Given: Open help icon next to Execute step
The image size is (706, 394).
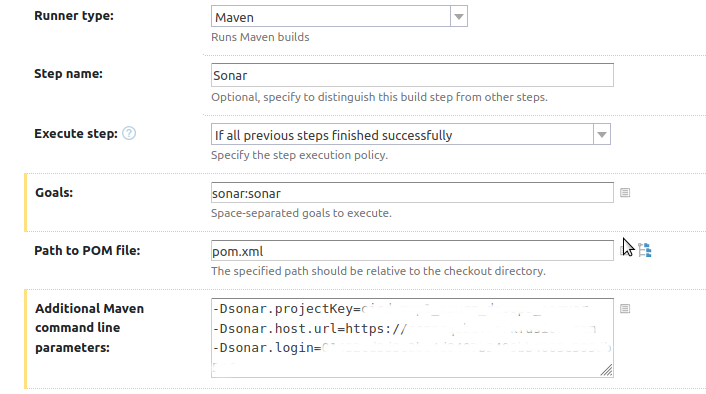Looking at the screenshot, I should (x=129, y=133).
